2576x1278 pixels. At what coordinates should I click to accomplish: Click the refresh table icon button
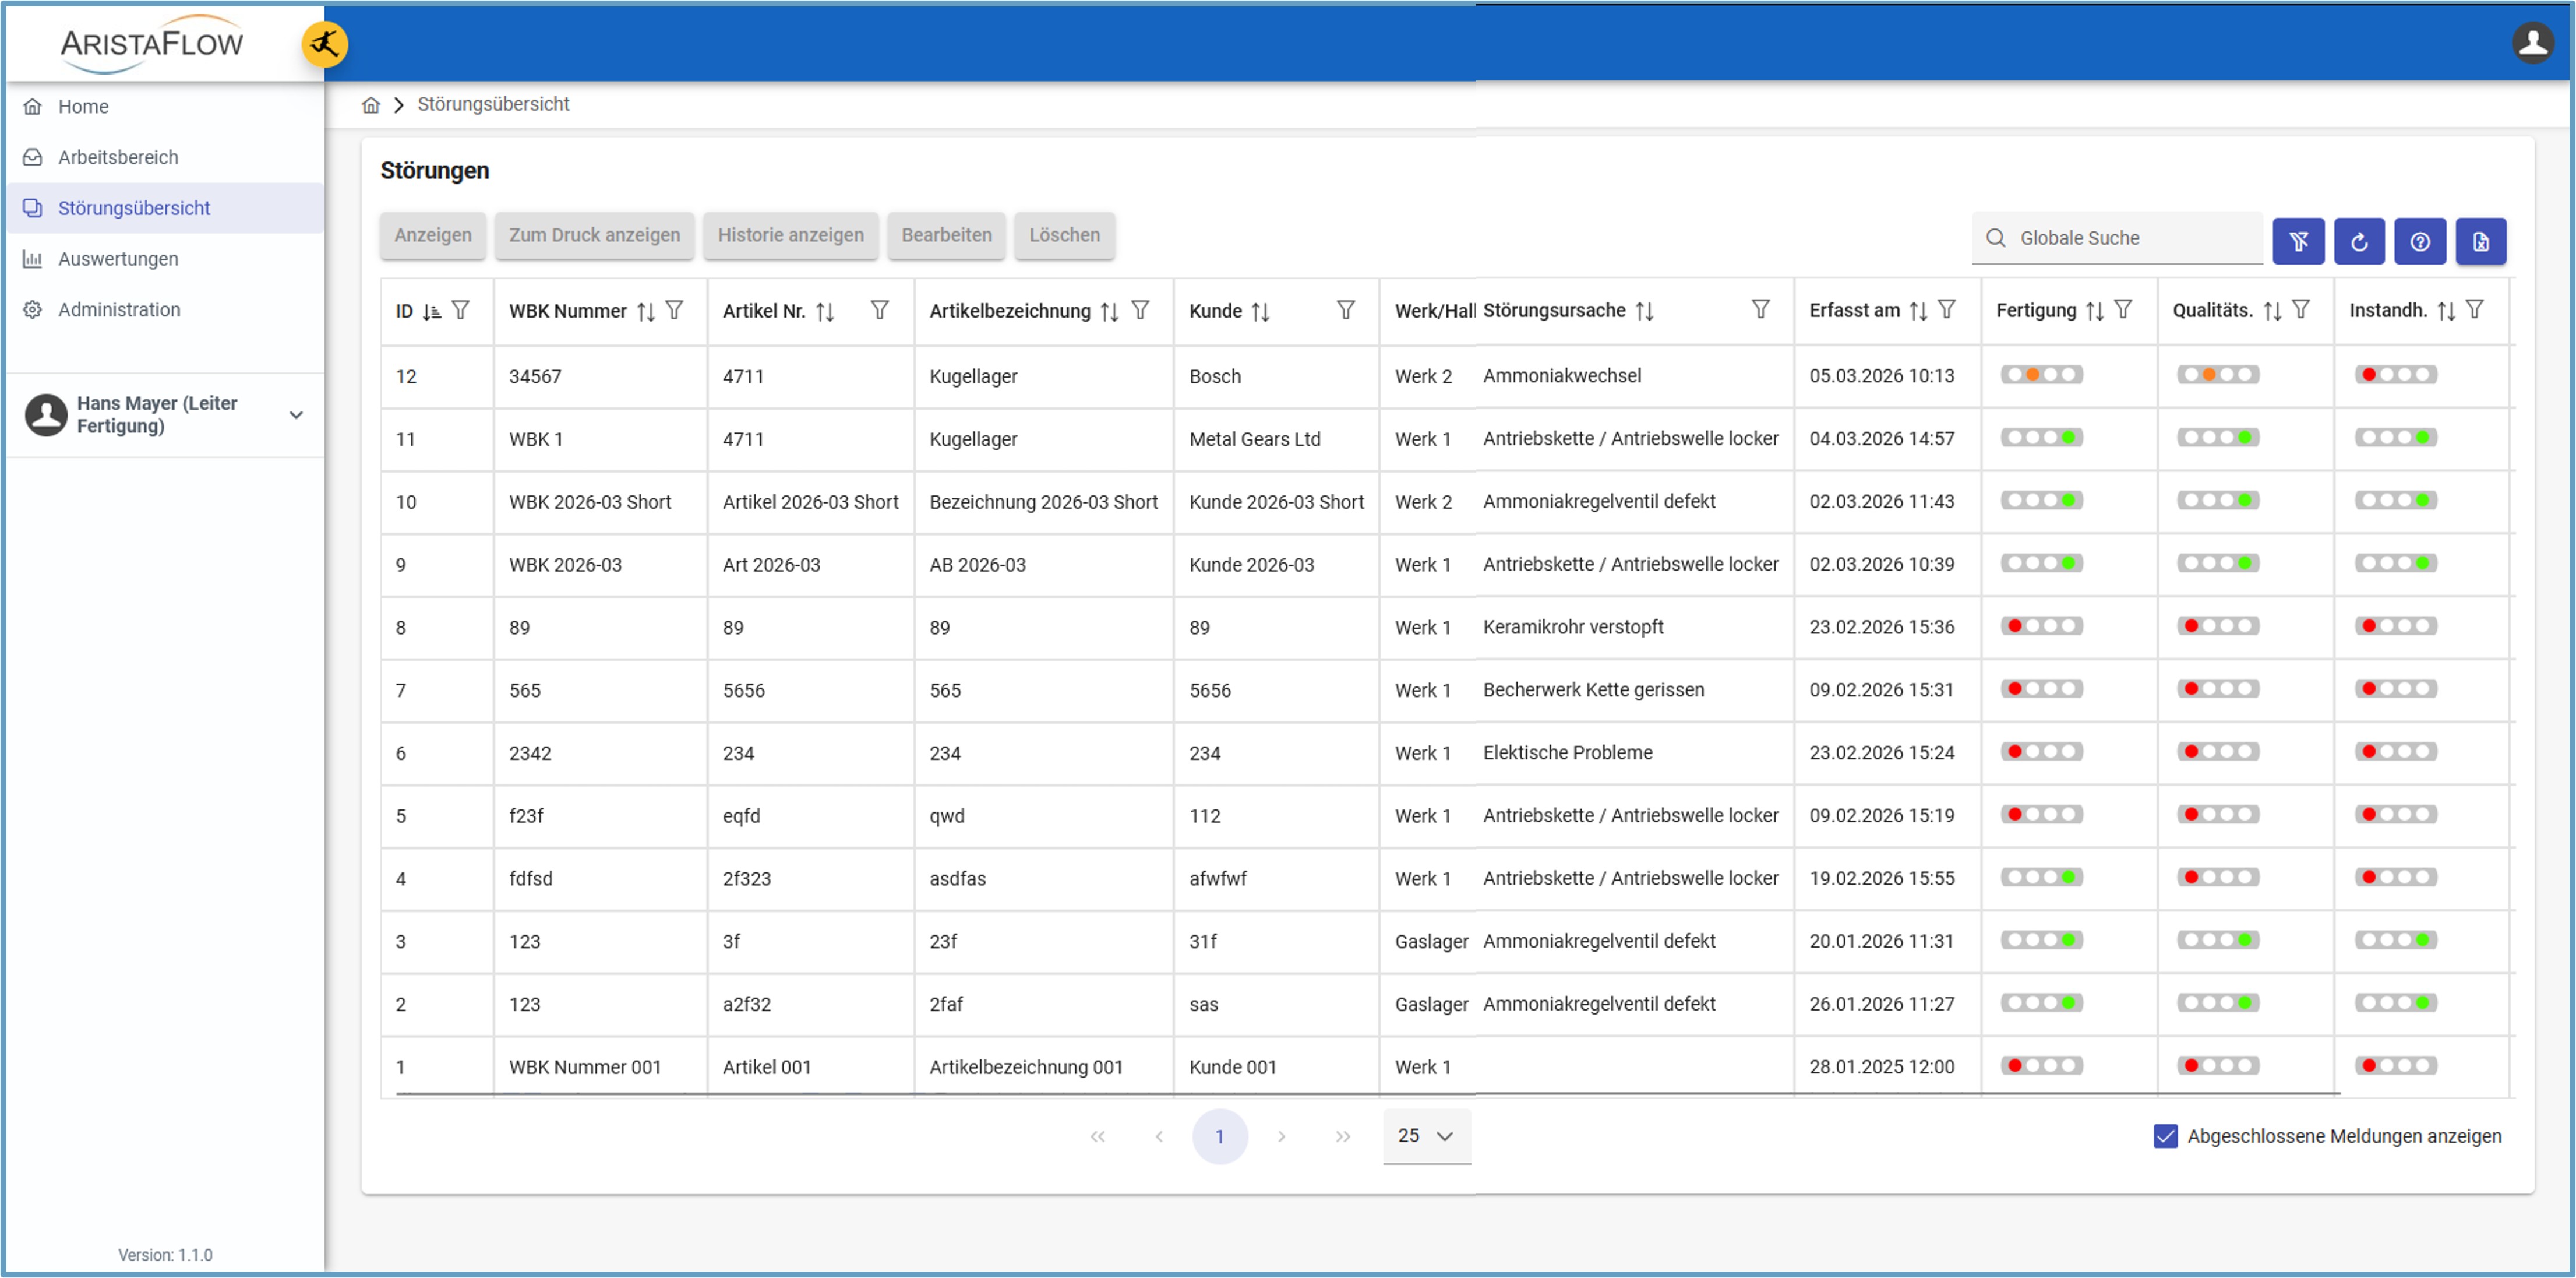click(x=2358, y=241)
